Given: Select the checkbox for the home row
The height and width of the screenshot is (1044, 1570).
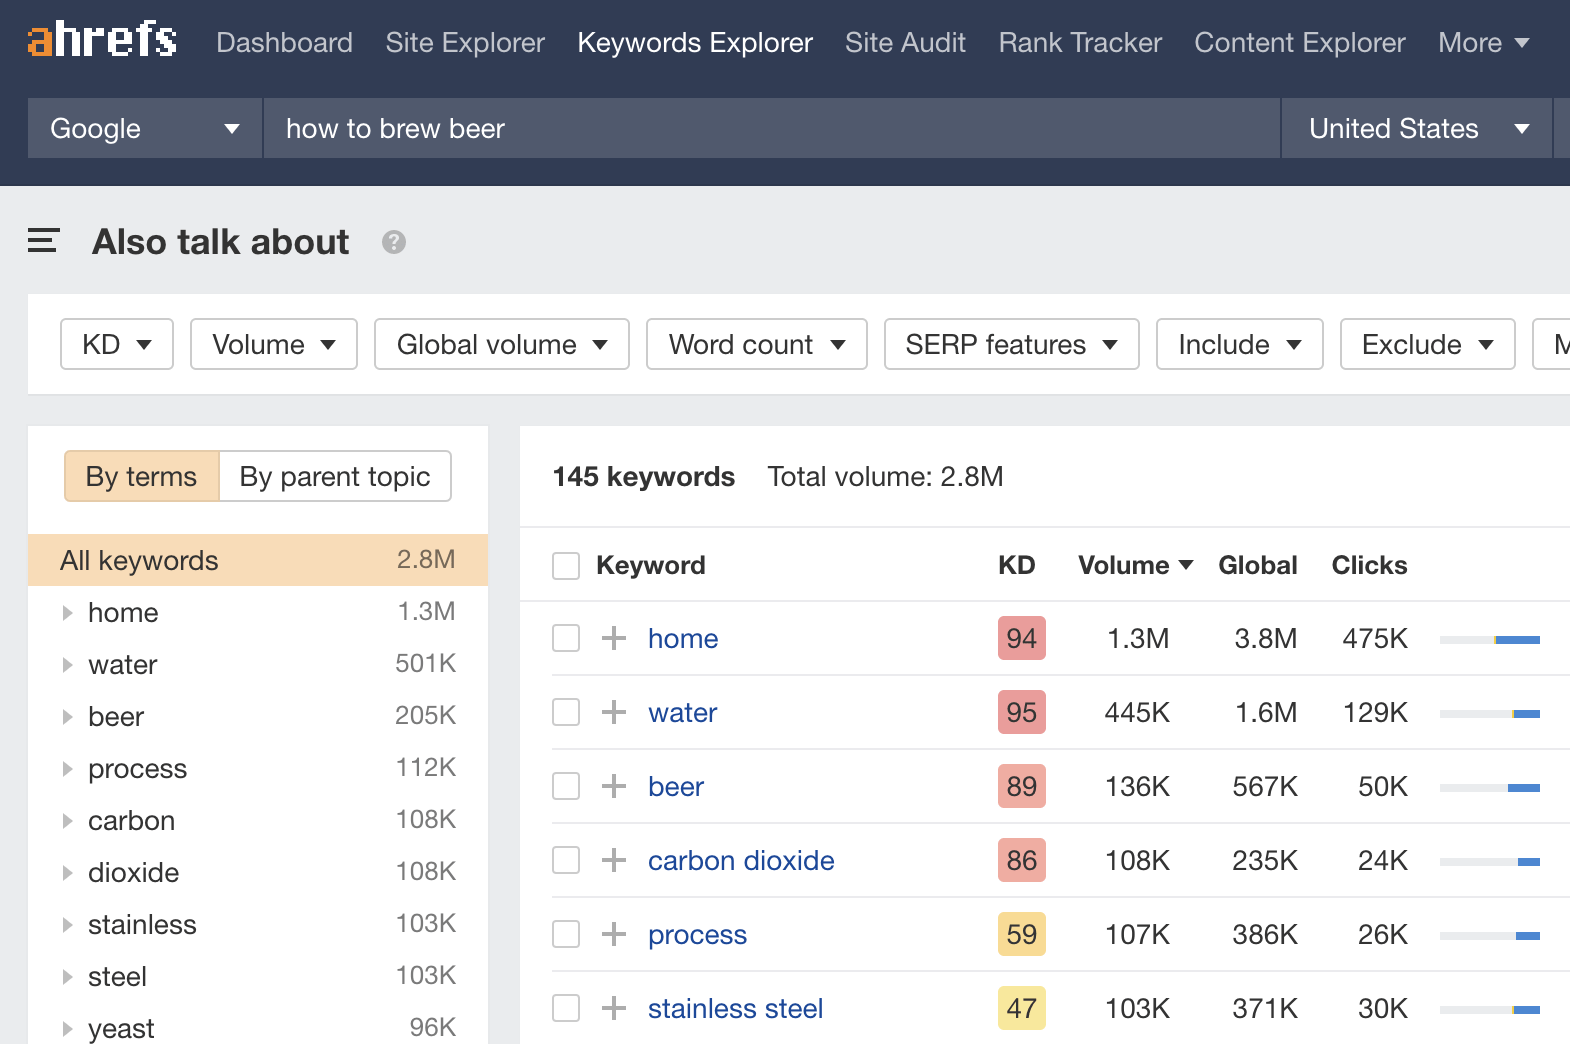Looking at the screenshot, I should [566, 638].
